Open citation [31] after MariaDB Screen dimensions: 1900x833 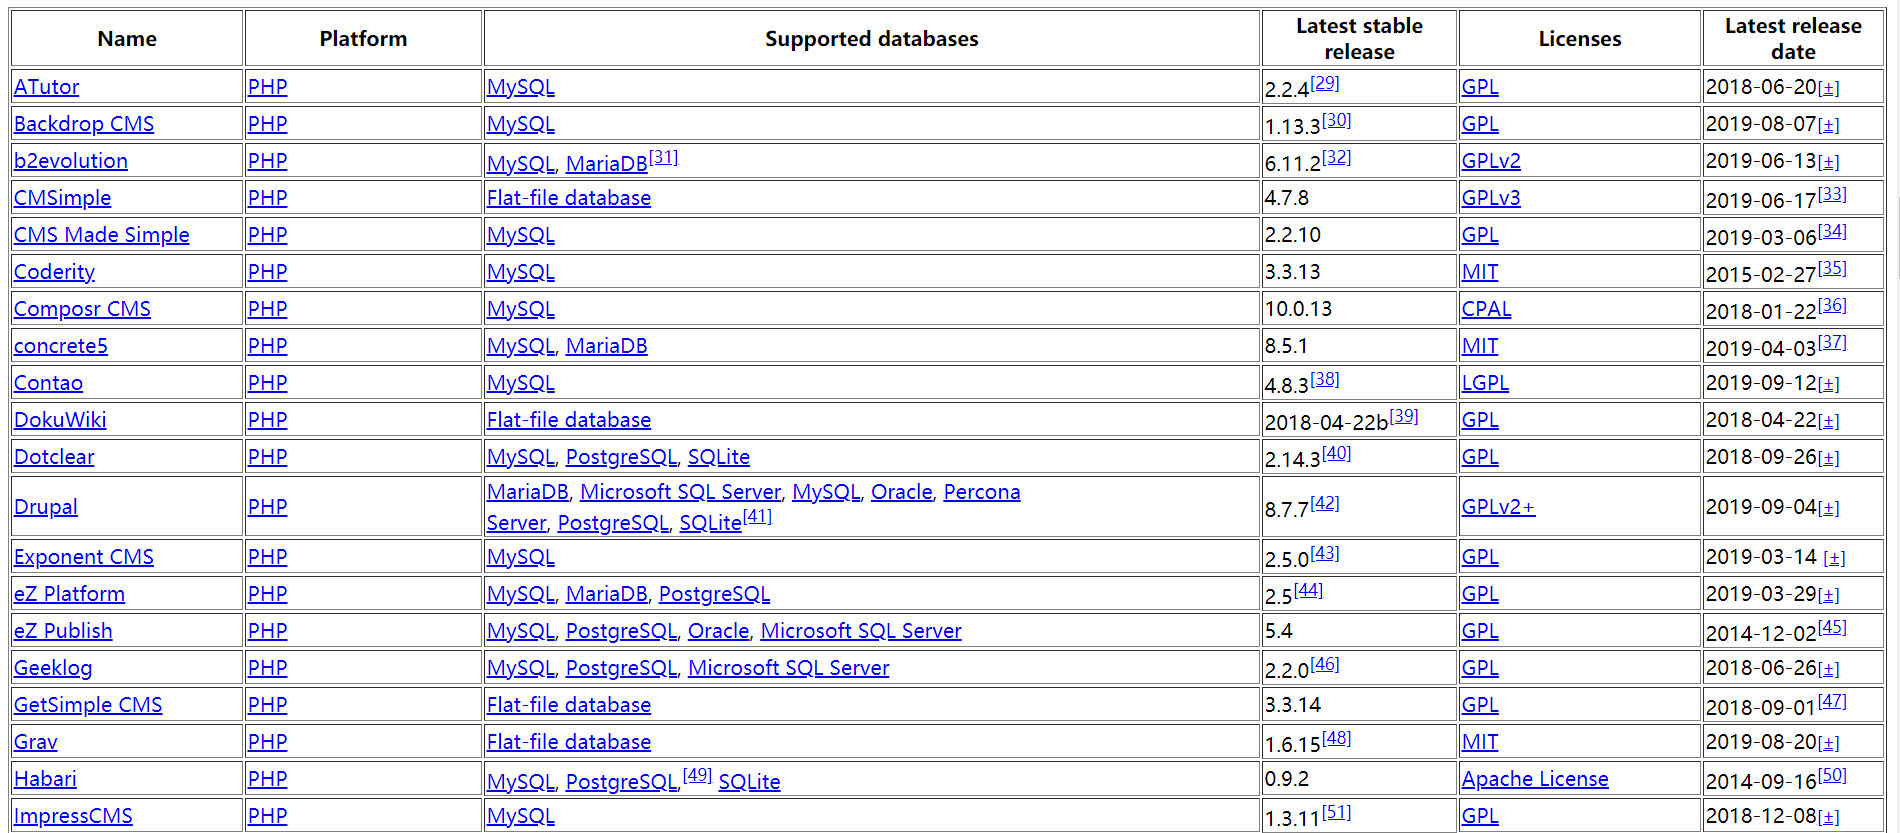tap(663, 157)
